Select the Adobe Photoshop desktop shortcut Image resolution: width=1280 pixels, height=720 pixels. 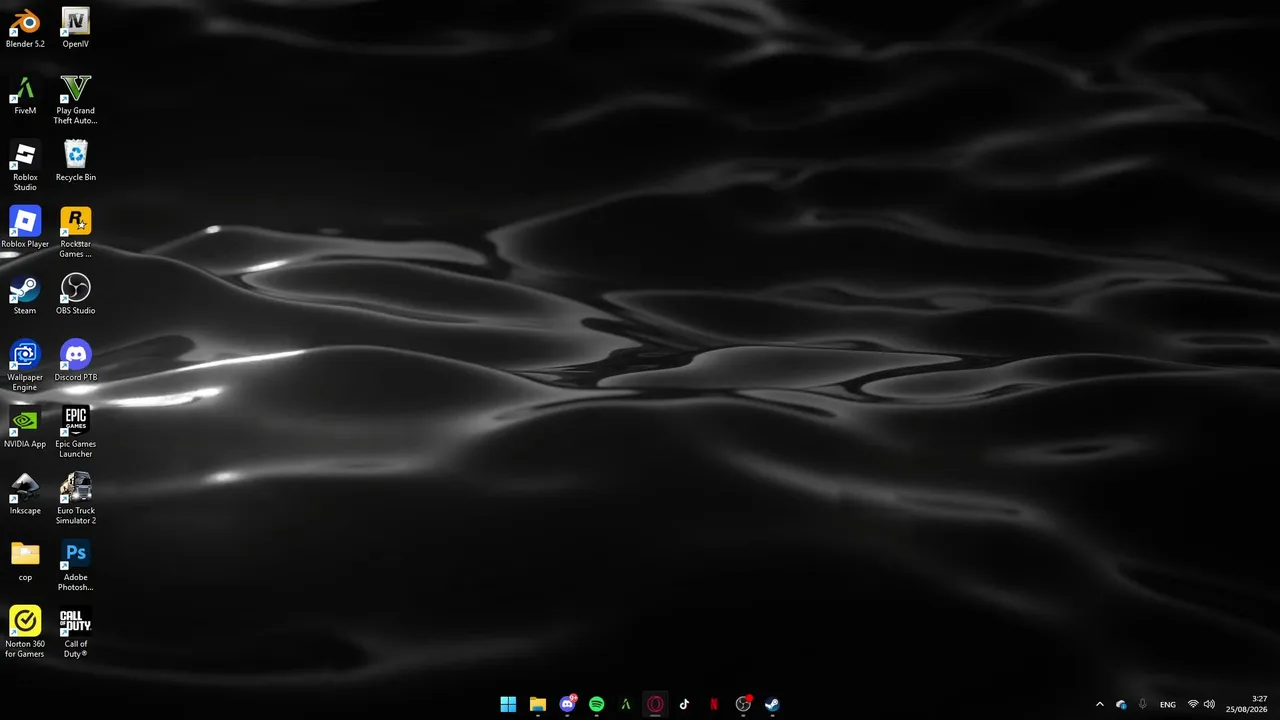pyautogui.click(x=76, y=566)
